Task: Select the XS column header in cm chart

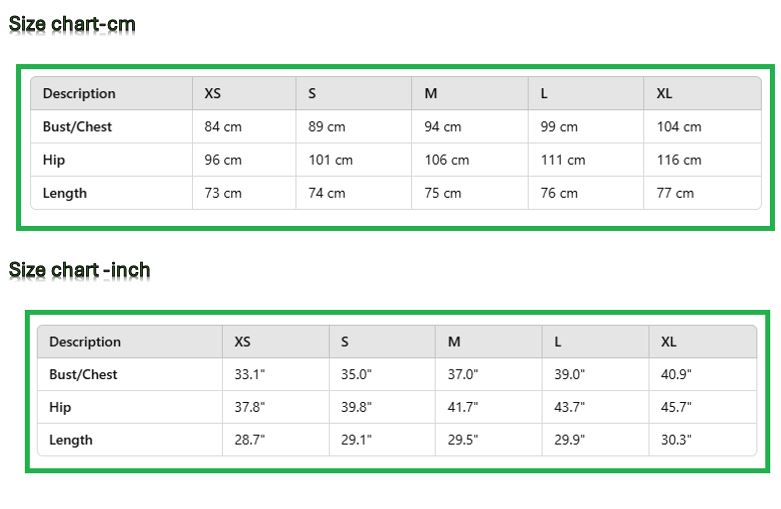Action: (213, 94)
